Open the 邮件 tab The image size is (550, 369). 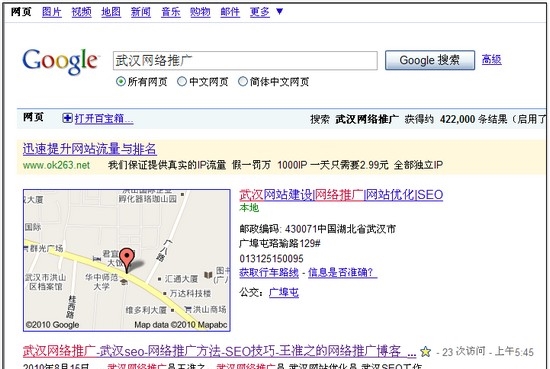click(x=230, y=12)
